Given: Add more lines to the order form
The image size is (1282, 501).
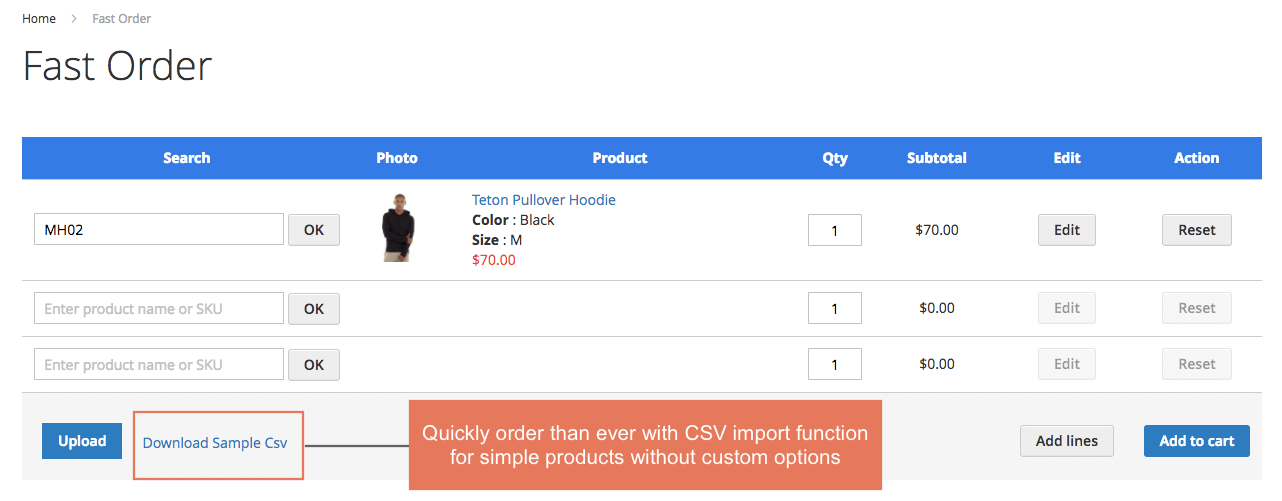Looking at the screenshot, I should 1067,441.
